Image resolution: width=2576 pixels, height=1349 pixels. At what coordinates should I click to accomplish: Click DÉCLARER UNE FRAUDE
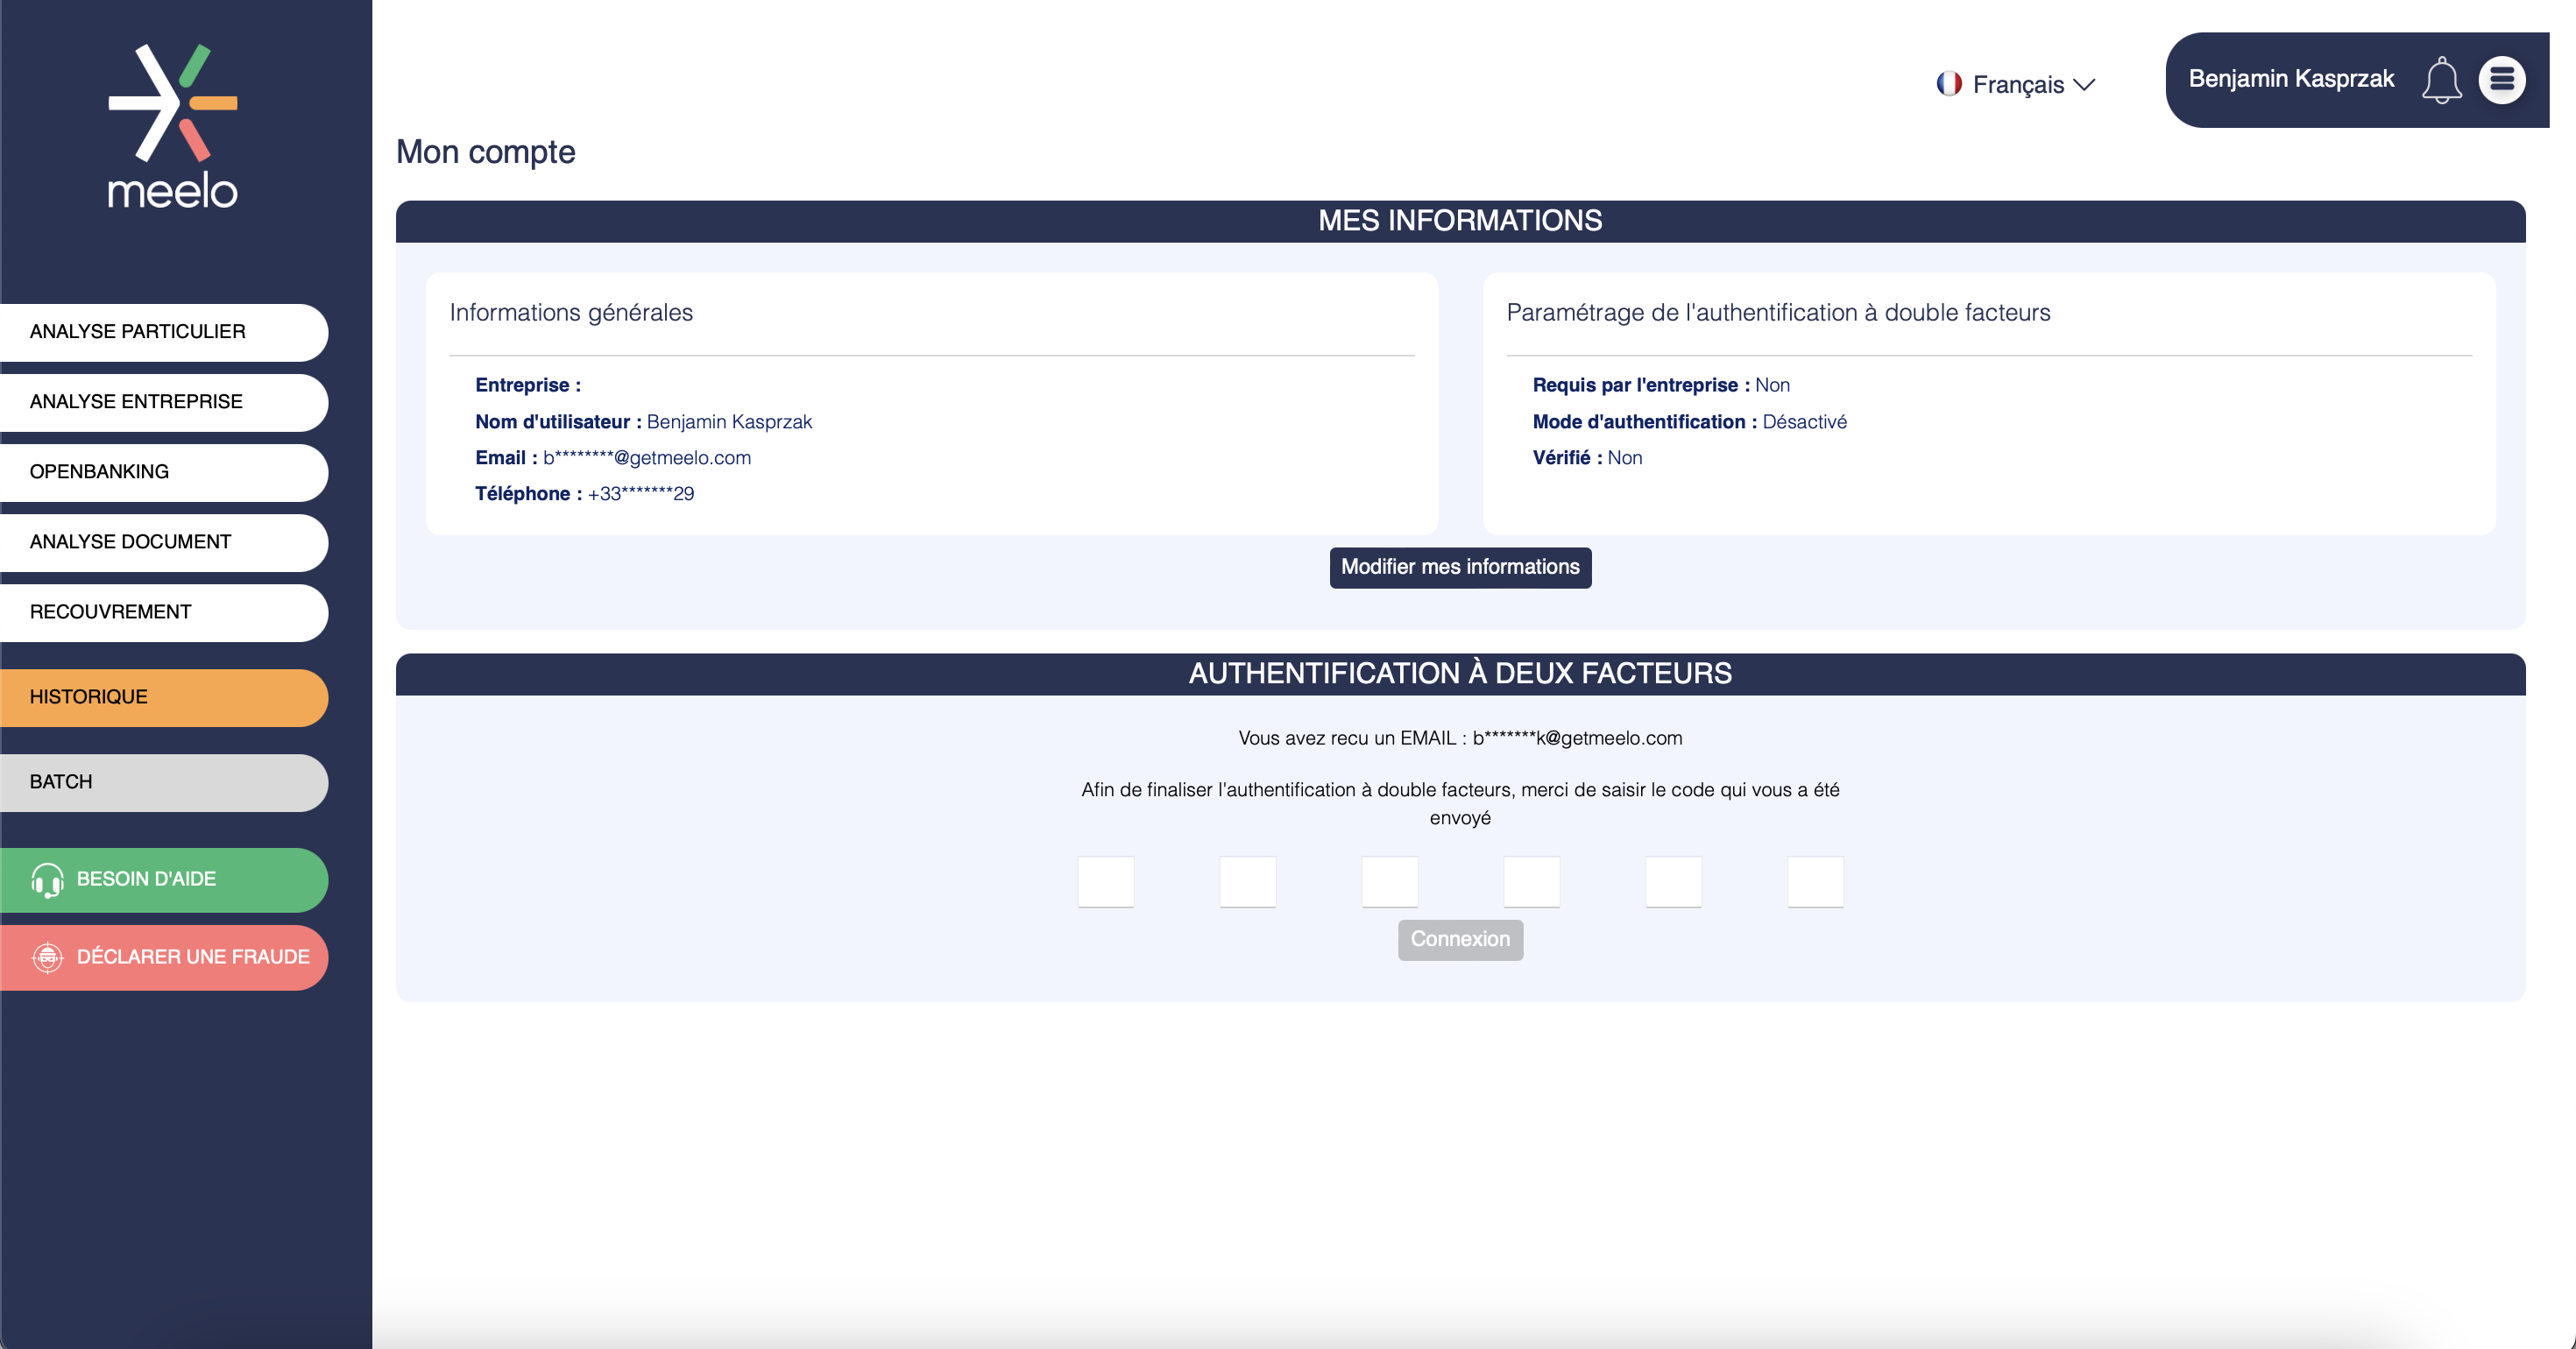[164, 957]
